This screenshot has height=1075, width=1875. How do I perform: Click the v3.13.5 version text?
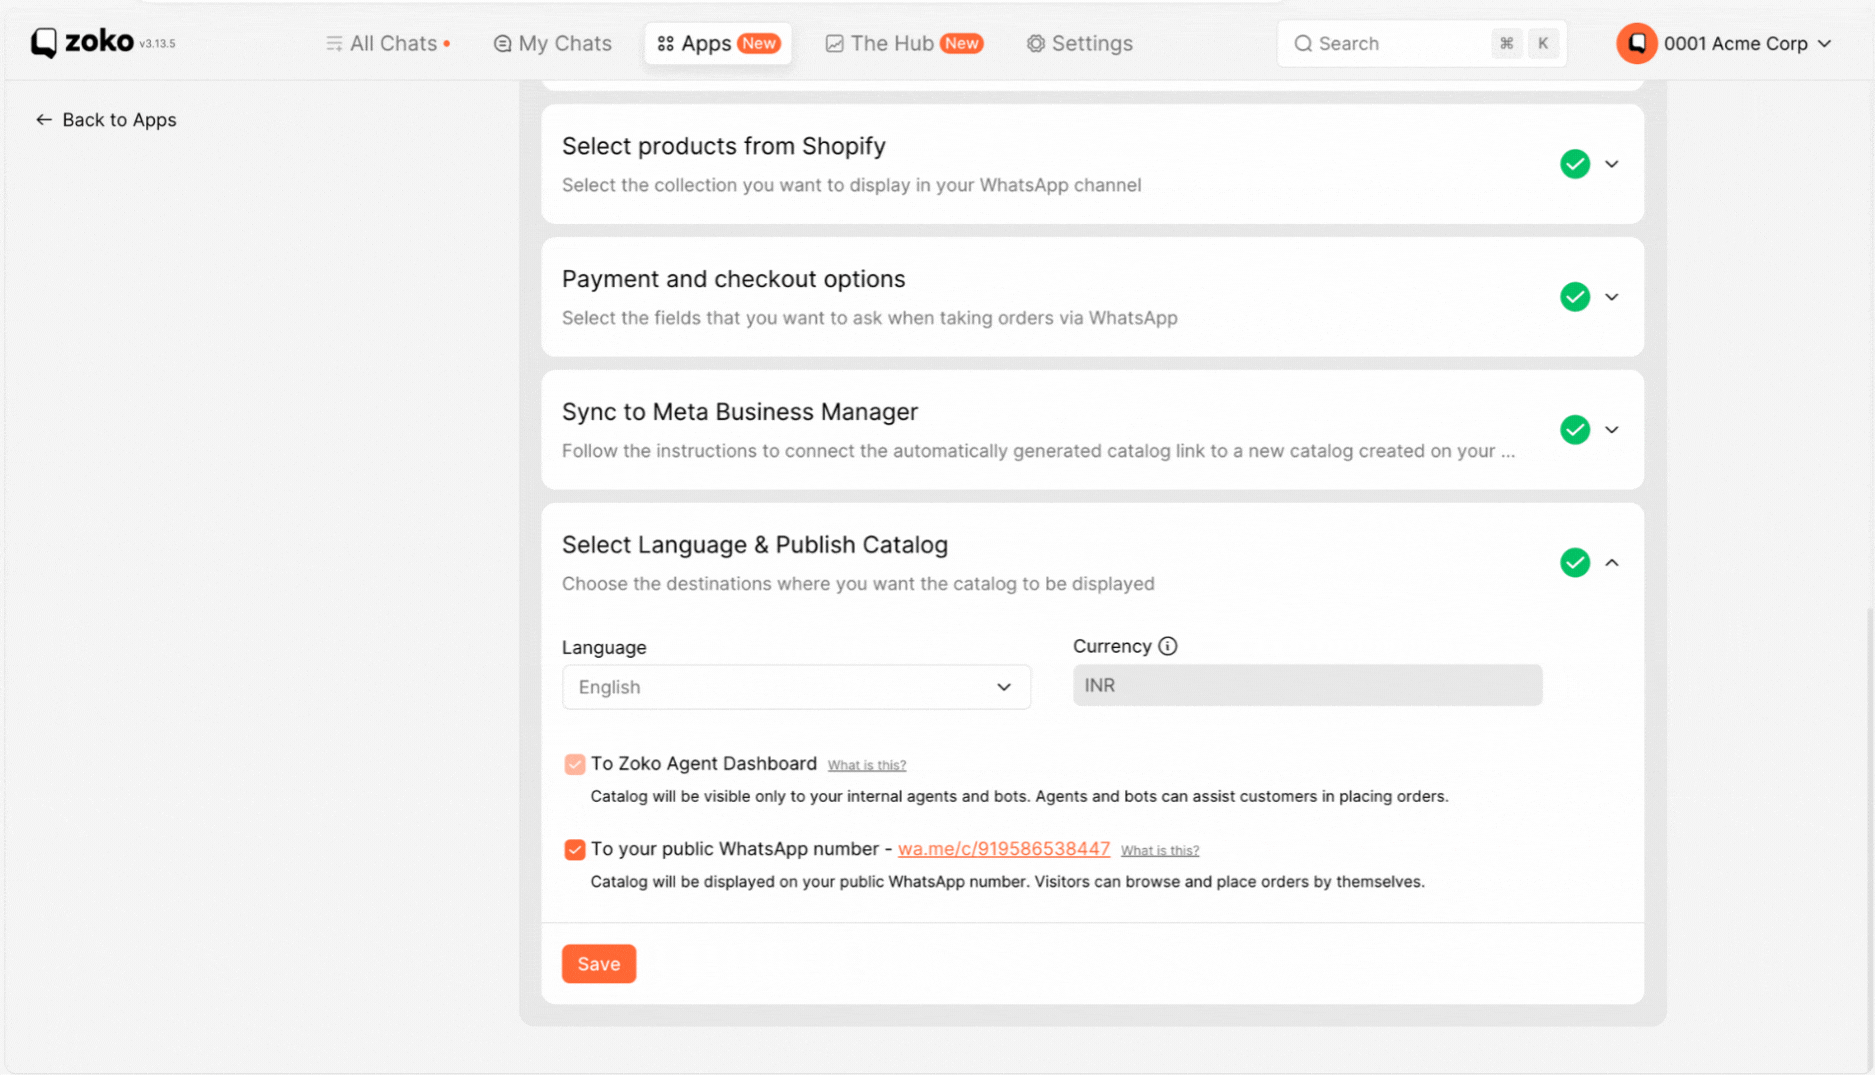157,44
